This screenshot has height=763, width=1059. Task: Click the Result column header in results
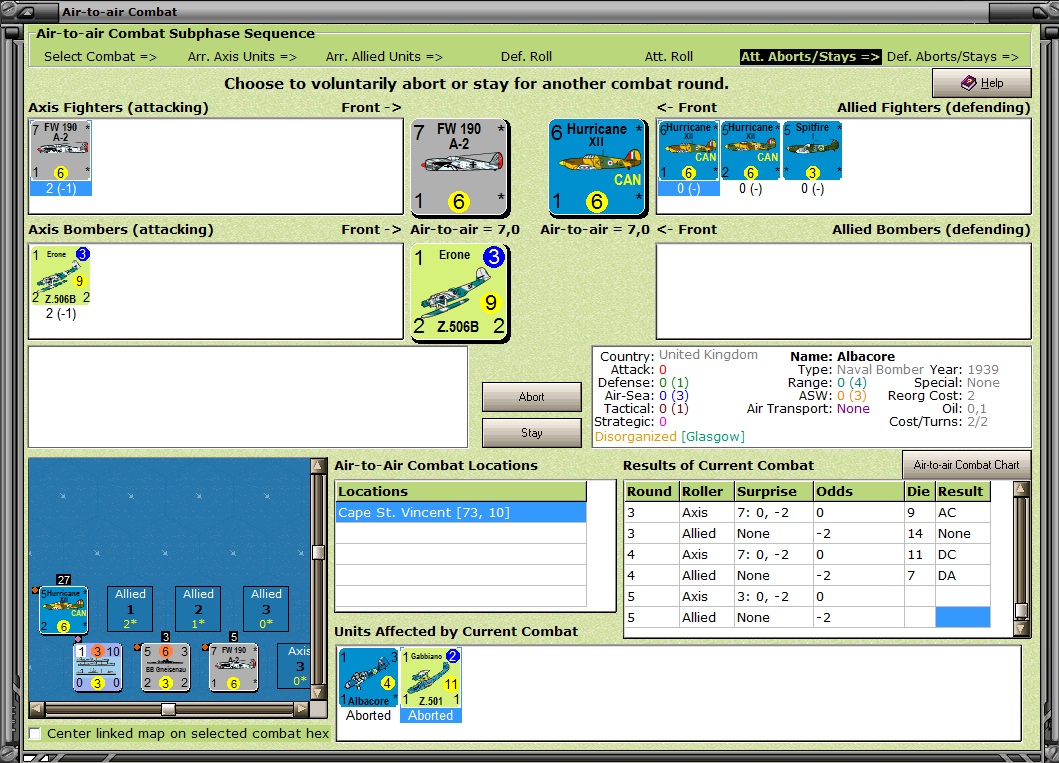962,491
